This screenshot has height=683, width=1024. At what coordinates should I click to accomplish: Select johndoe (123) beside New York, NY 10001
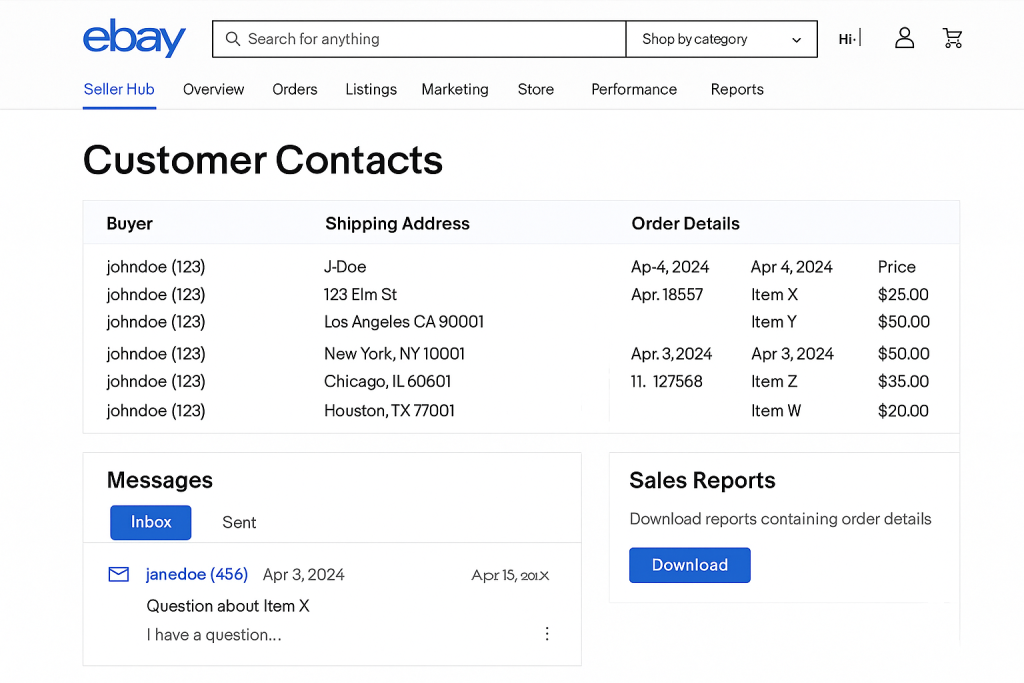pos(155,354)
